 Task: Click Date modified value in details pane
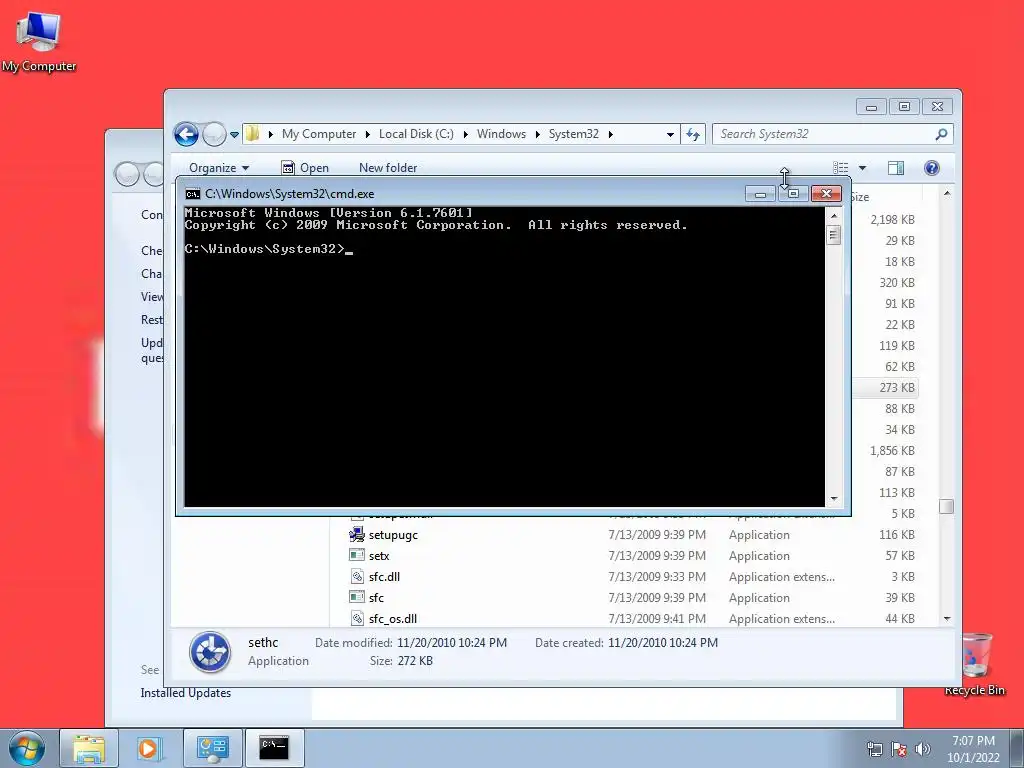point(452,643)
